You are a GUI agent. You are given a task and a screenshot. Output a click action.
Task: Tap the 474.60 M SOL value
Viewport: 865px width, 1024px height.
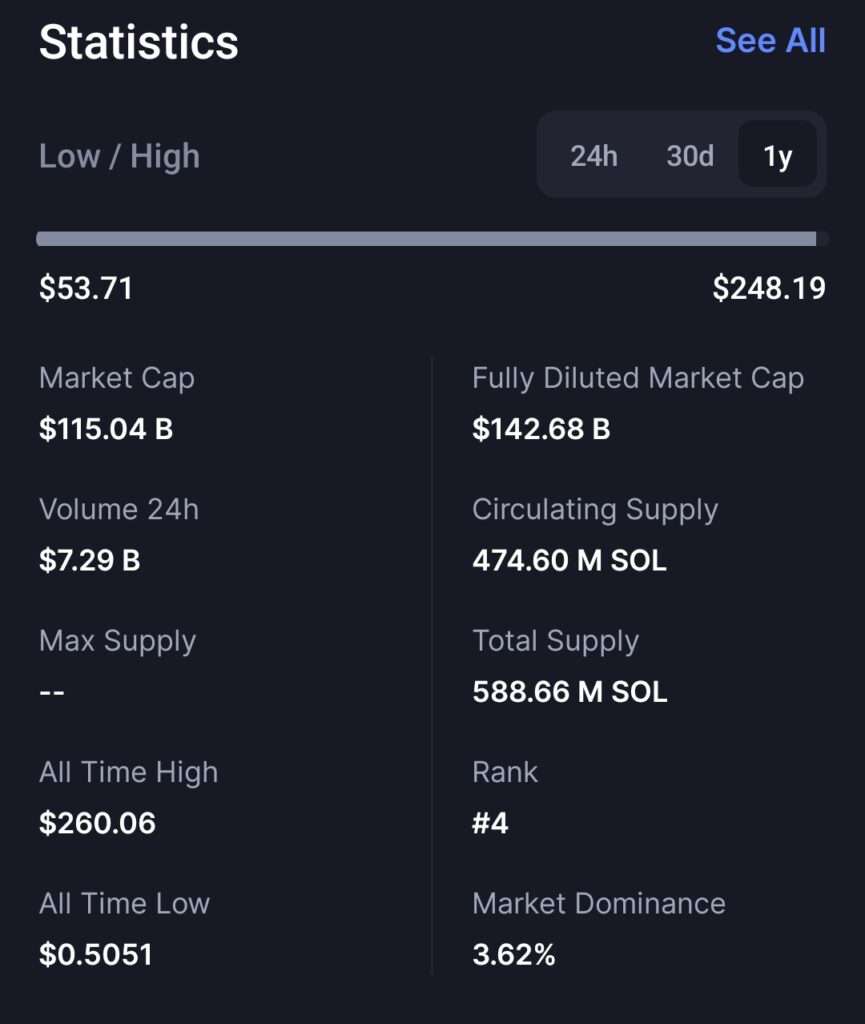tap(569, 560)
